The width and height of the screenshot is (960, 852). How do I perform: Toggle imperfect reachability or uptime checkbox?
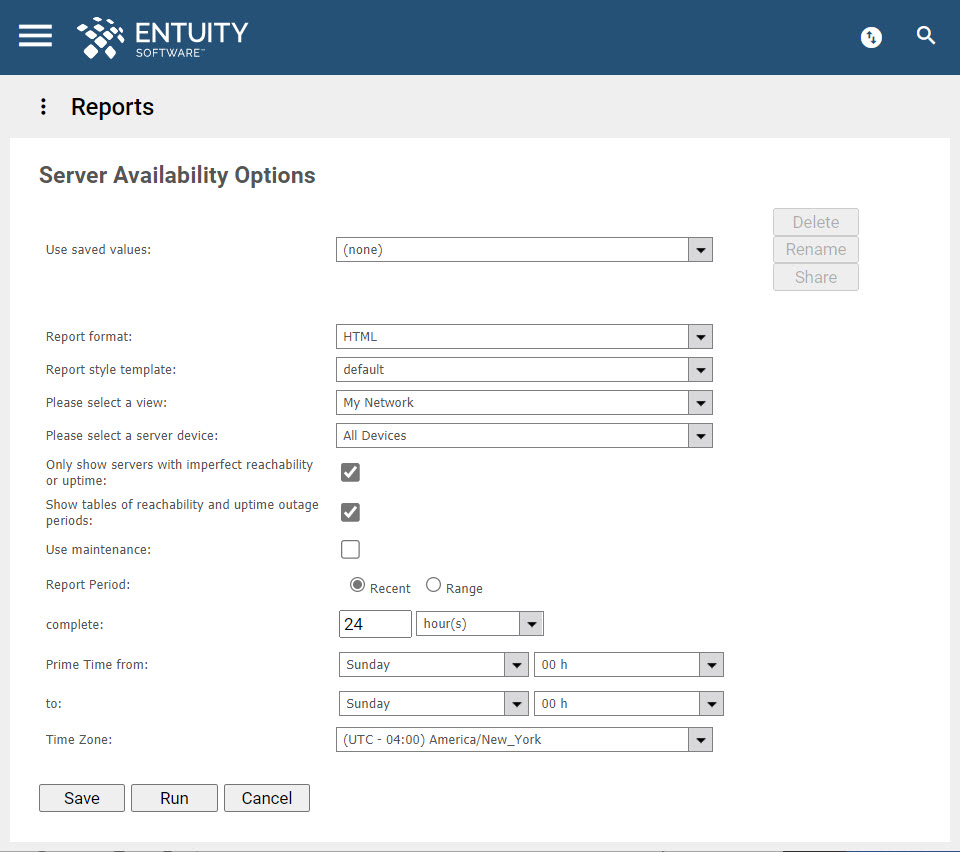click(350, 472)
